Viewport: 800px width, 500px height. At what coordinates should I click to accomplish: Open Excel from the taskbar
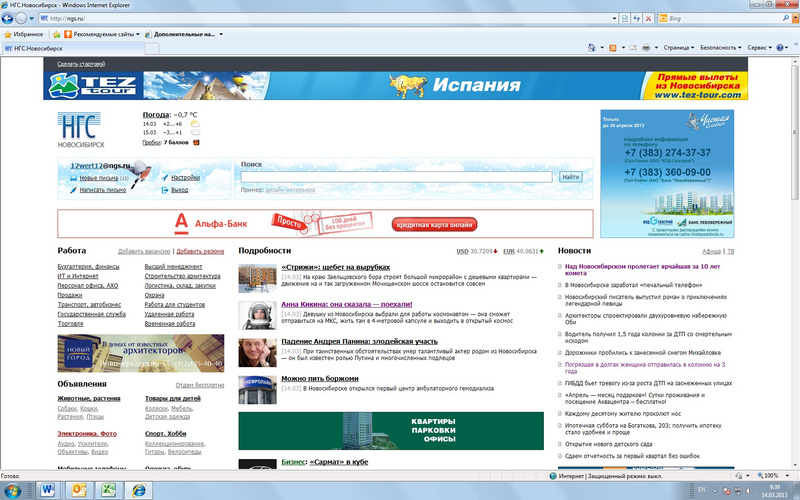point(109,490)
